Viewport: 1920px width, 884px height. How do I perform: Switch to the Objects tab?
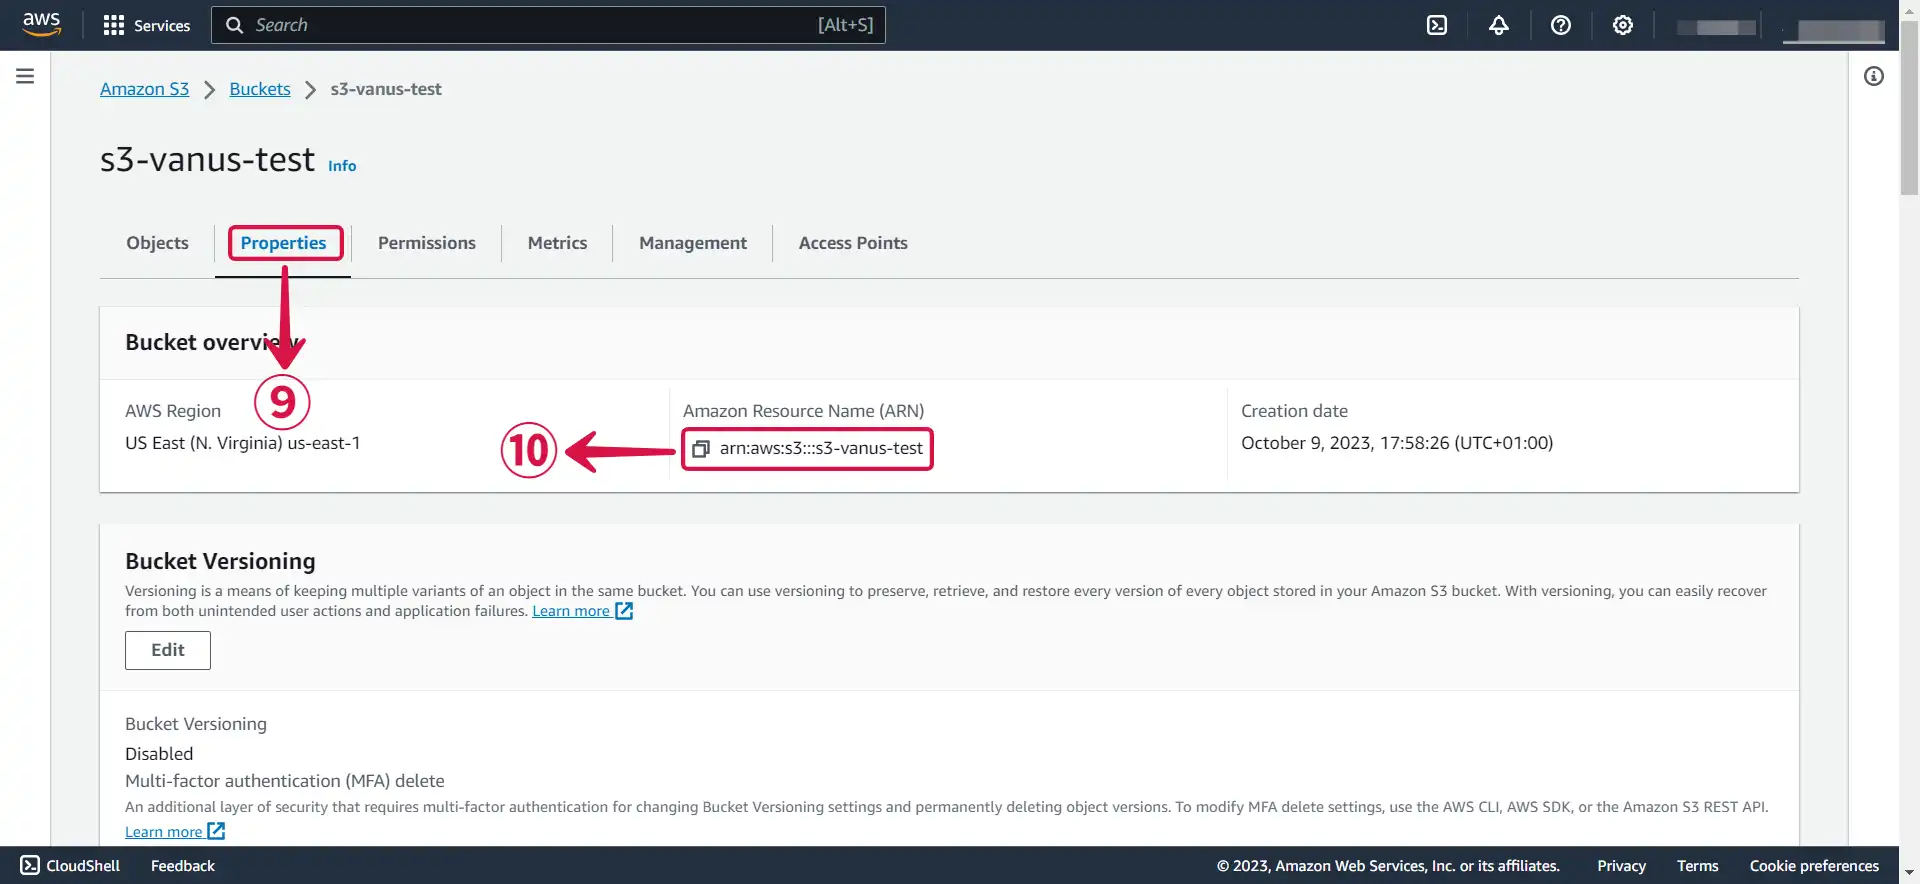point(157,243)
